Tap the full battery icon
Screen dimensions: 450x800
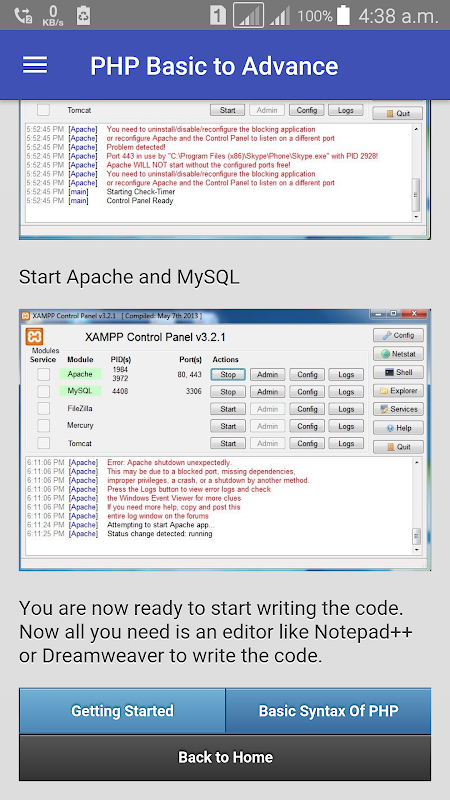[x=343, y=15]
